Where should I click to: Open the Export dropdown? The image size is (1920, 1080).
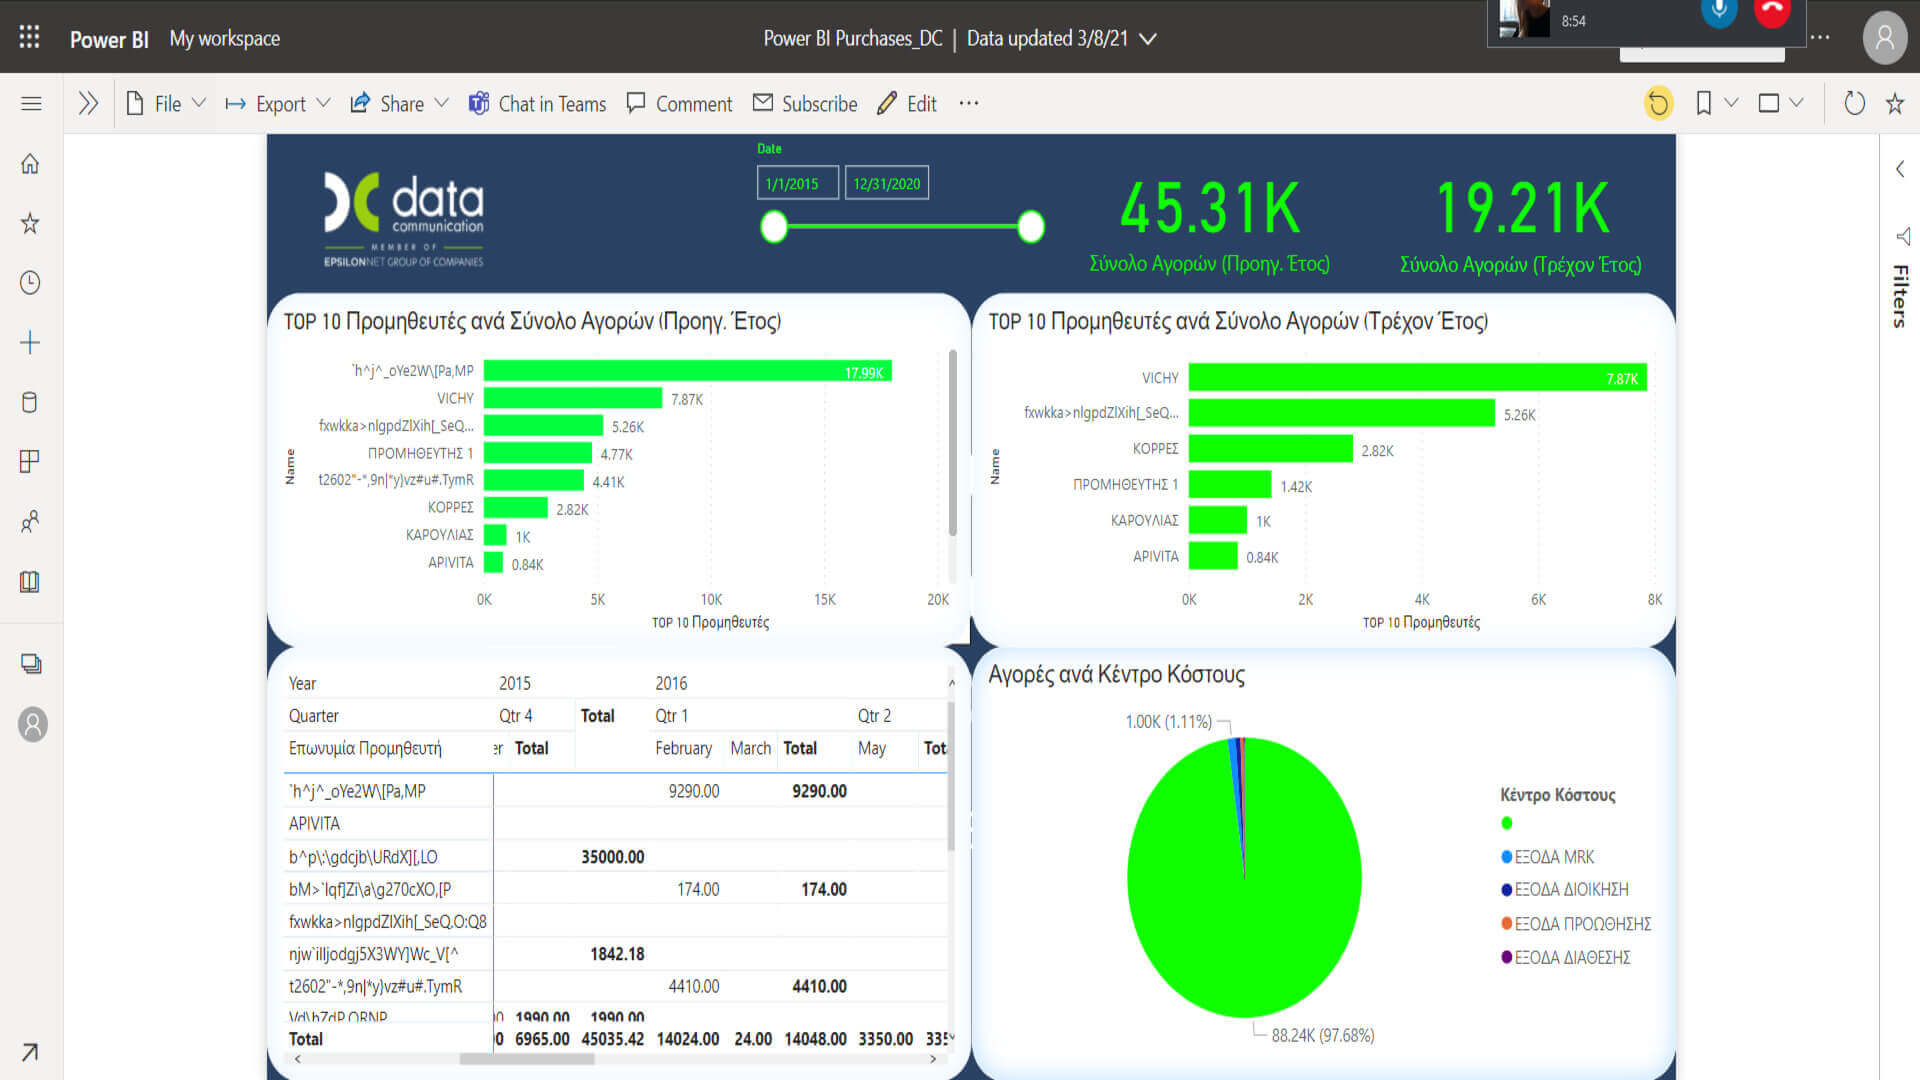278,103
